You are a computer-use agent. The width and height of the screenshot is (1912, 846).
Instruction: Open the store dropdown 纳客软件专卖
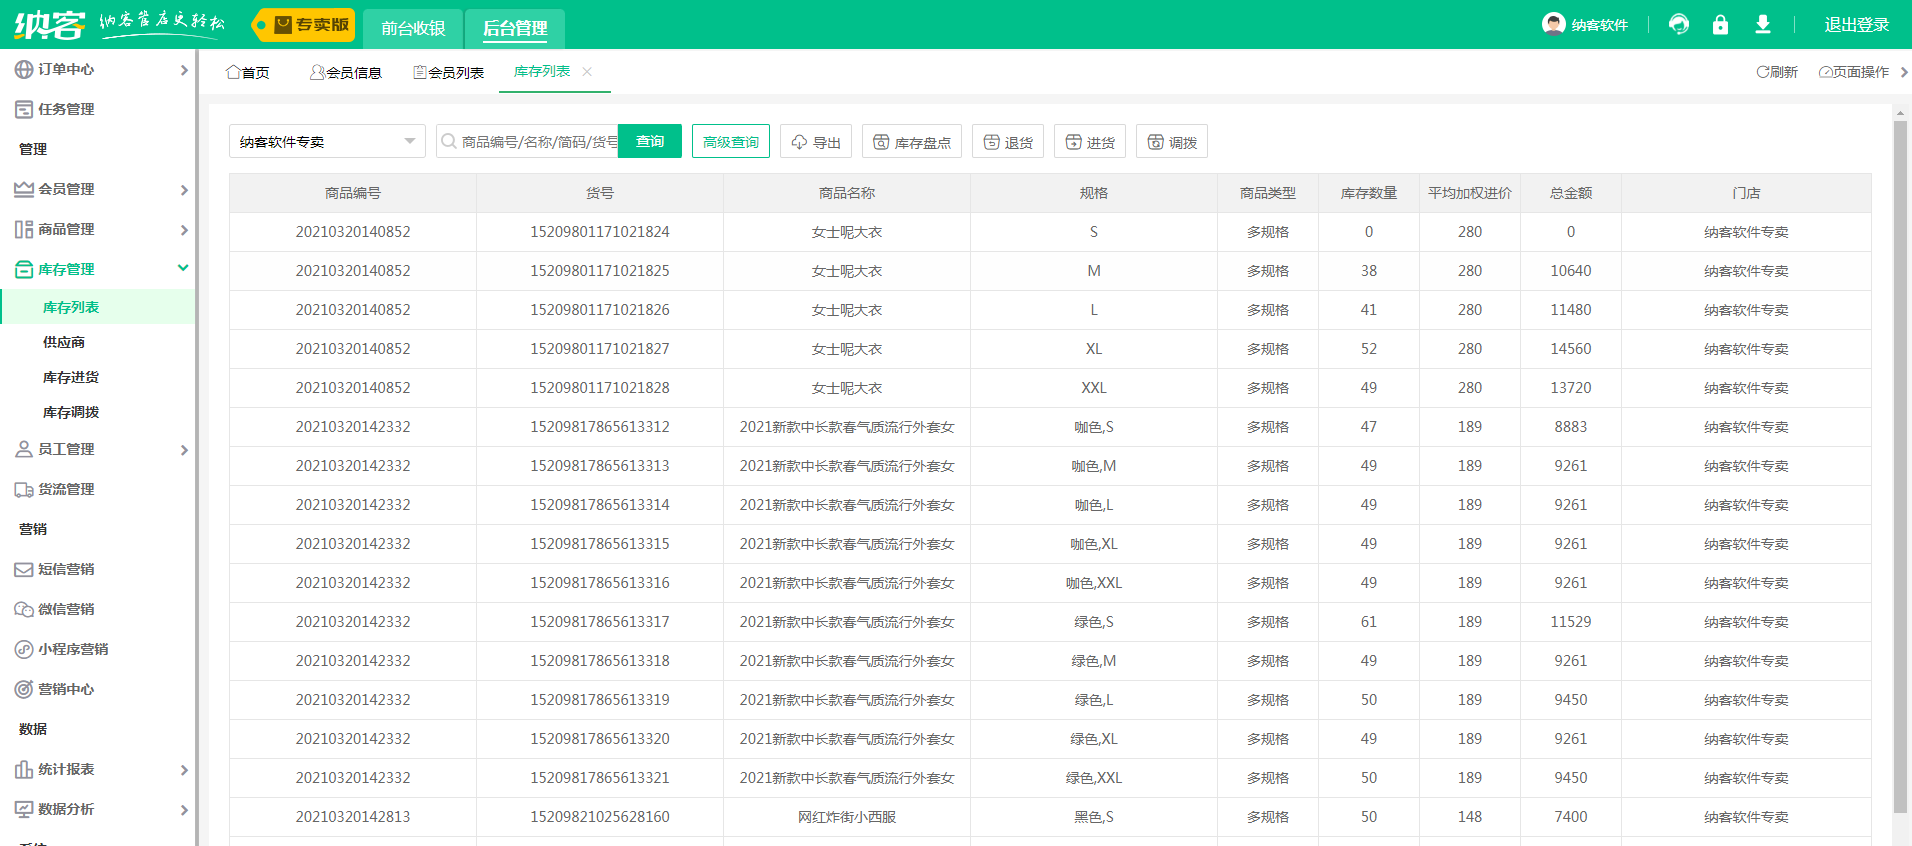pyautogui.click(x=327, y=141)
